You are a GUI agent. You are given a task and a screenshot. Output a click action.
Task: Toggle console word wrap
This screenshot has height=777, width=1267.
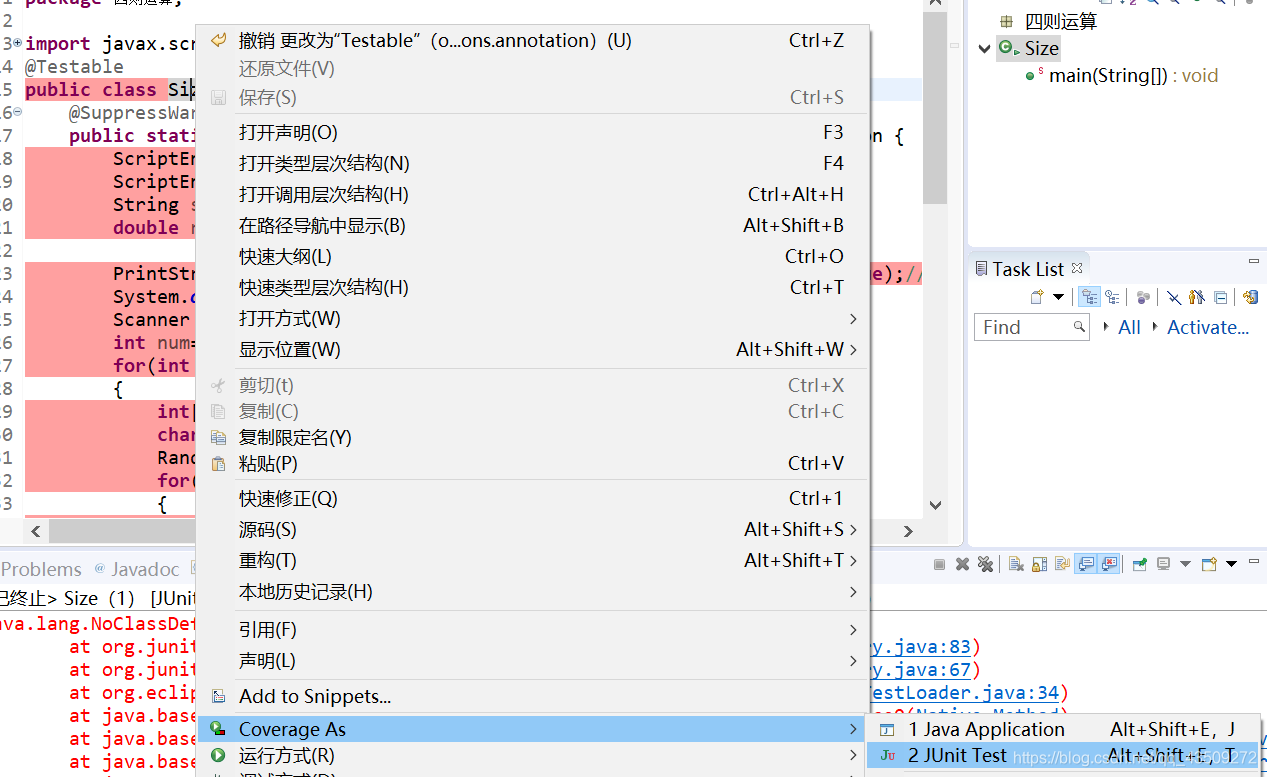click(1062, 564)
